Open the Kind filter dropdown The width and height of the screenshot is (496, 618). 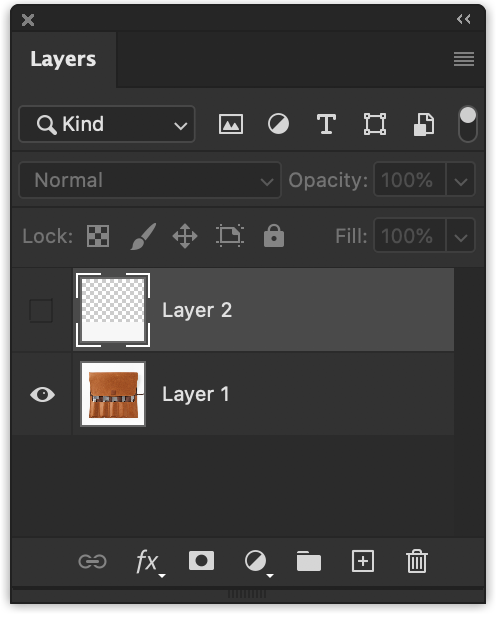click(107, 124)
